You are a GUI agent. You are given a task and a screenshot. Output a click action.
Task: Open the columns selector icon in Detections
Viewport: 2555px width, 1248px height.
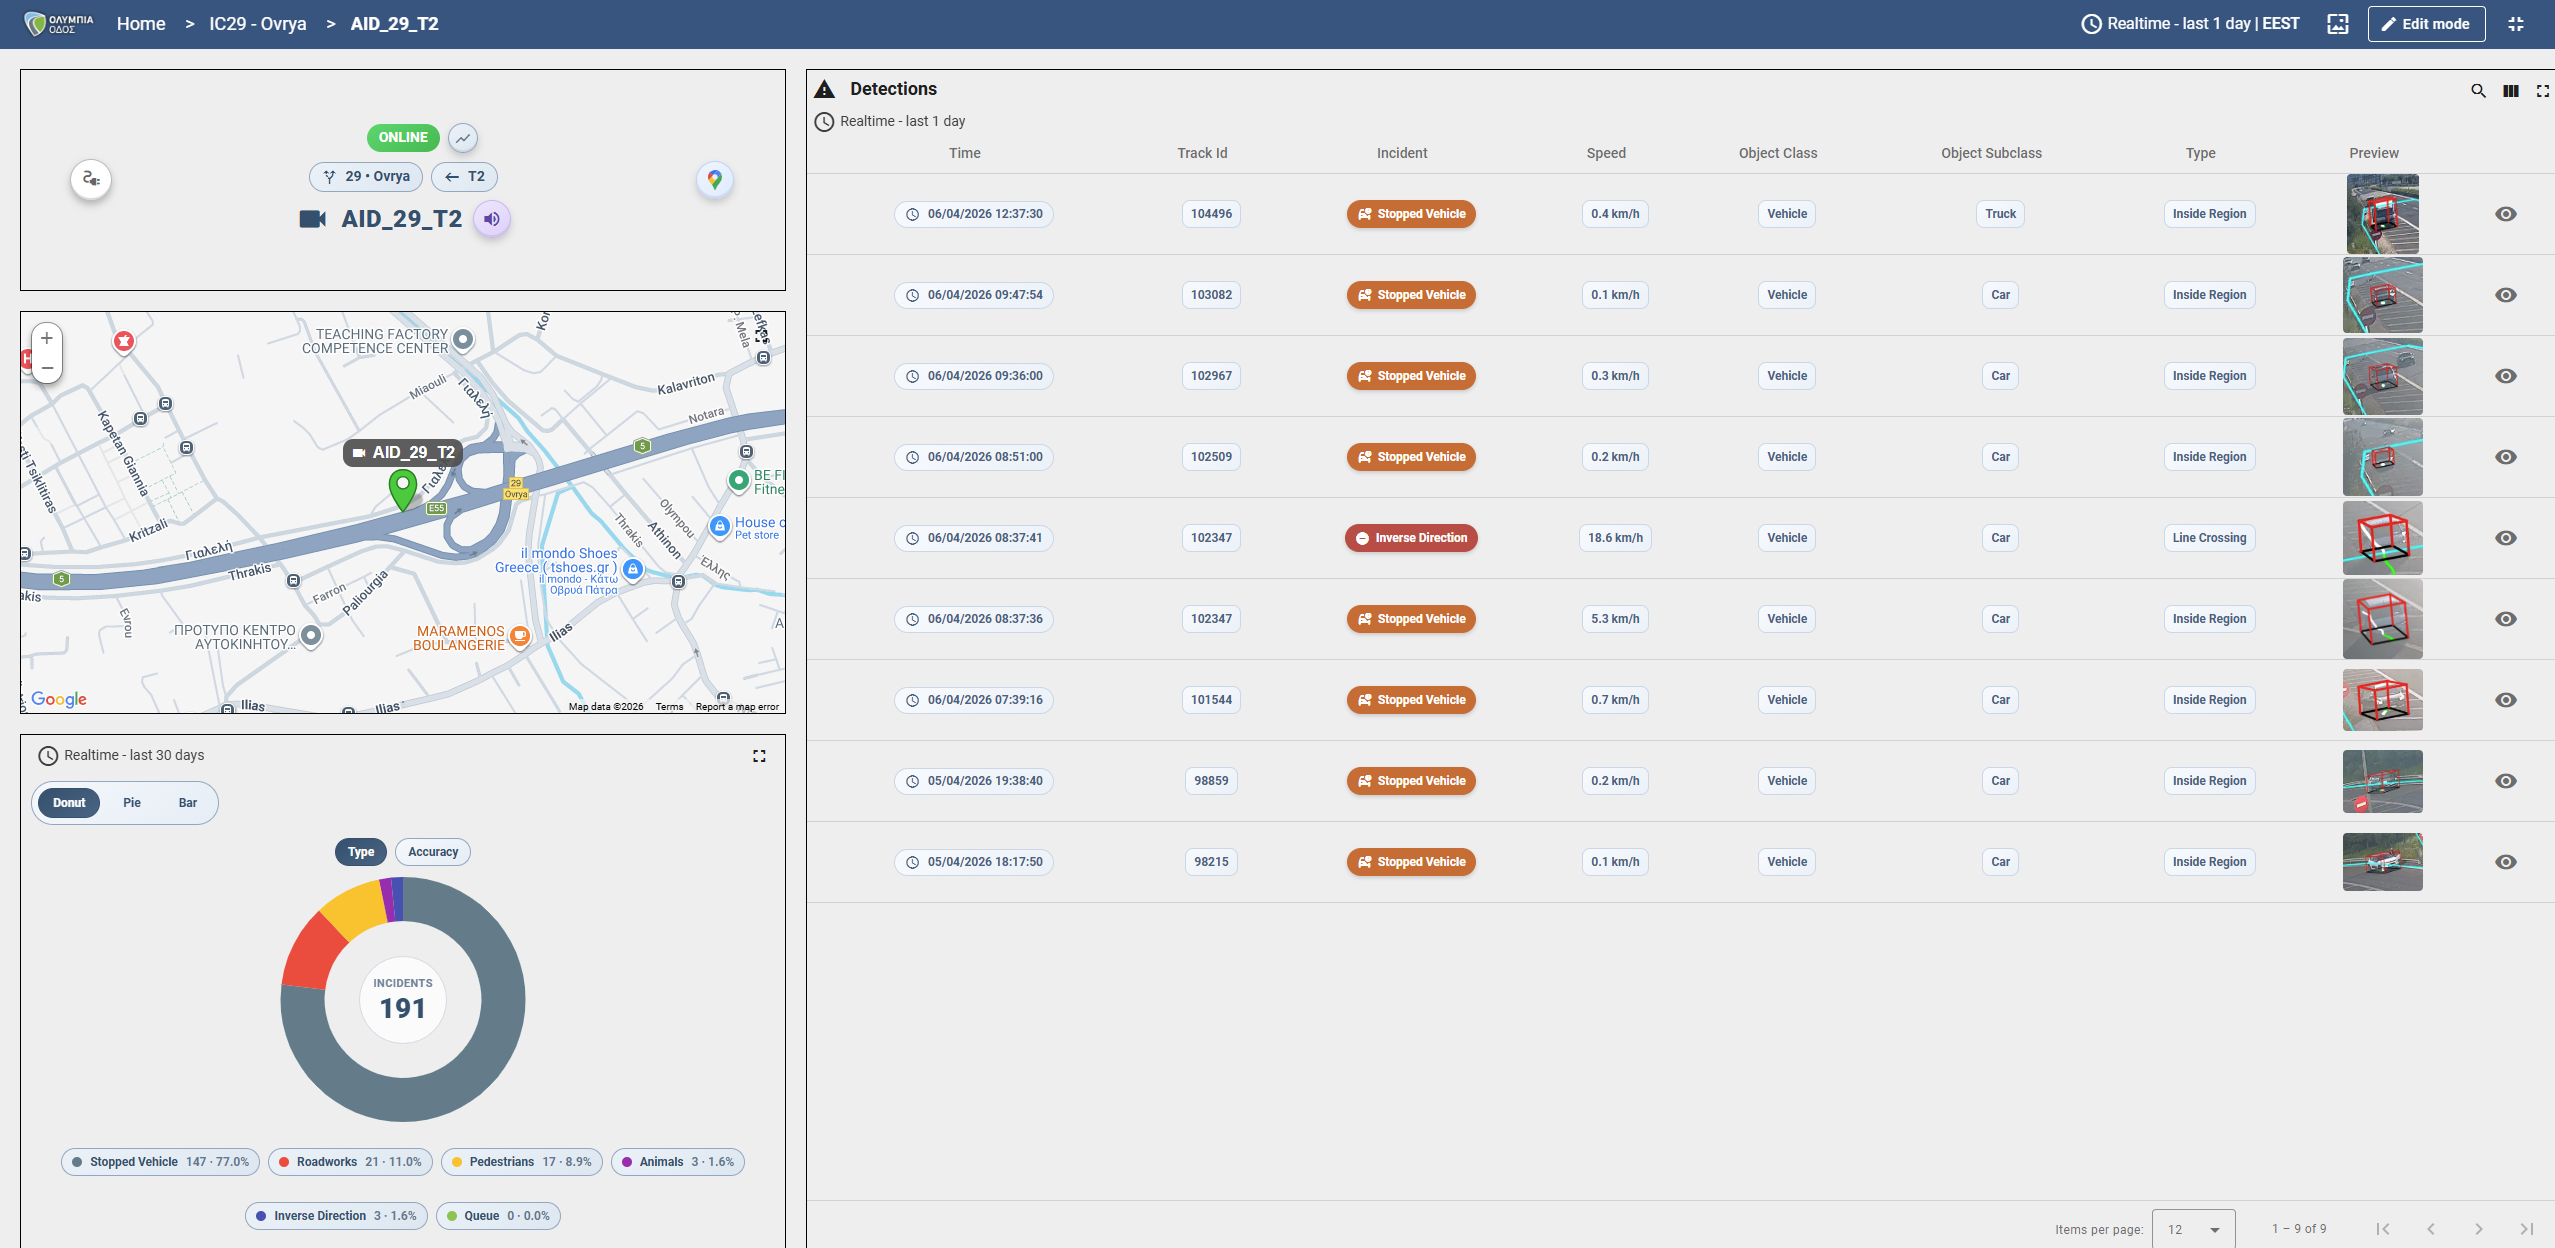click(x=2510, y=91)
